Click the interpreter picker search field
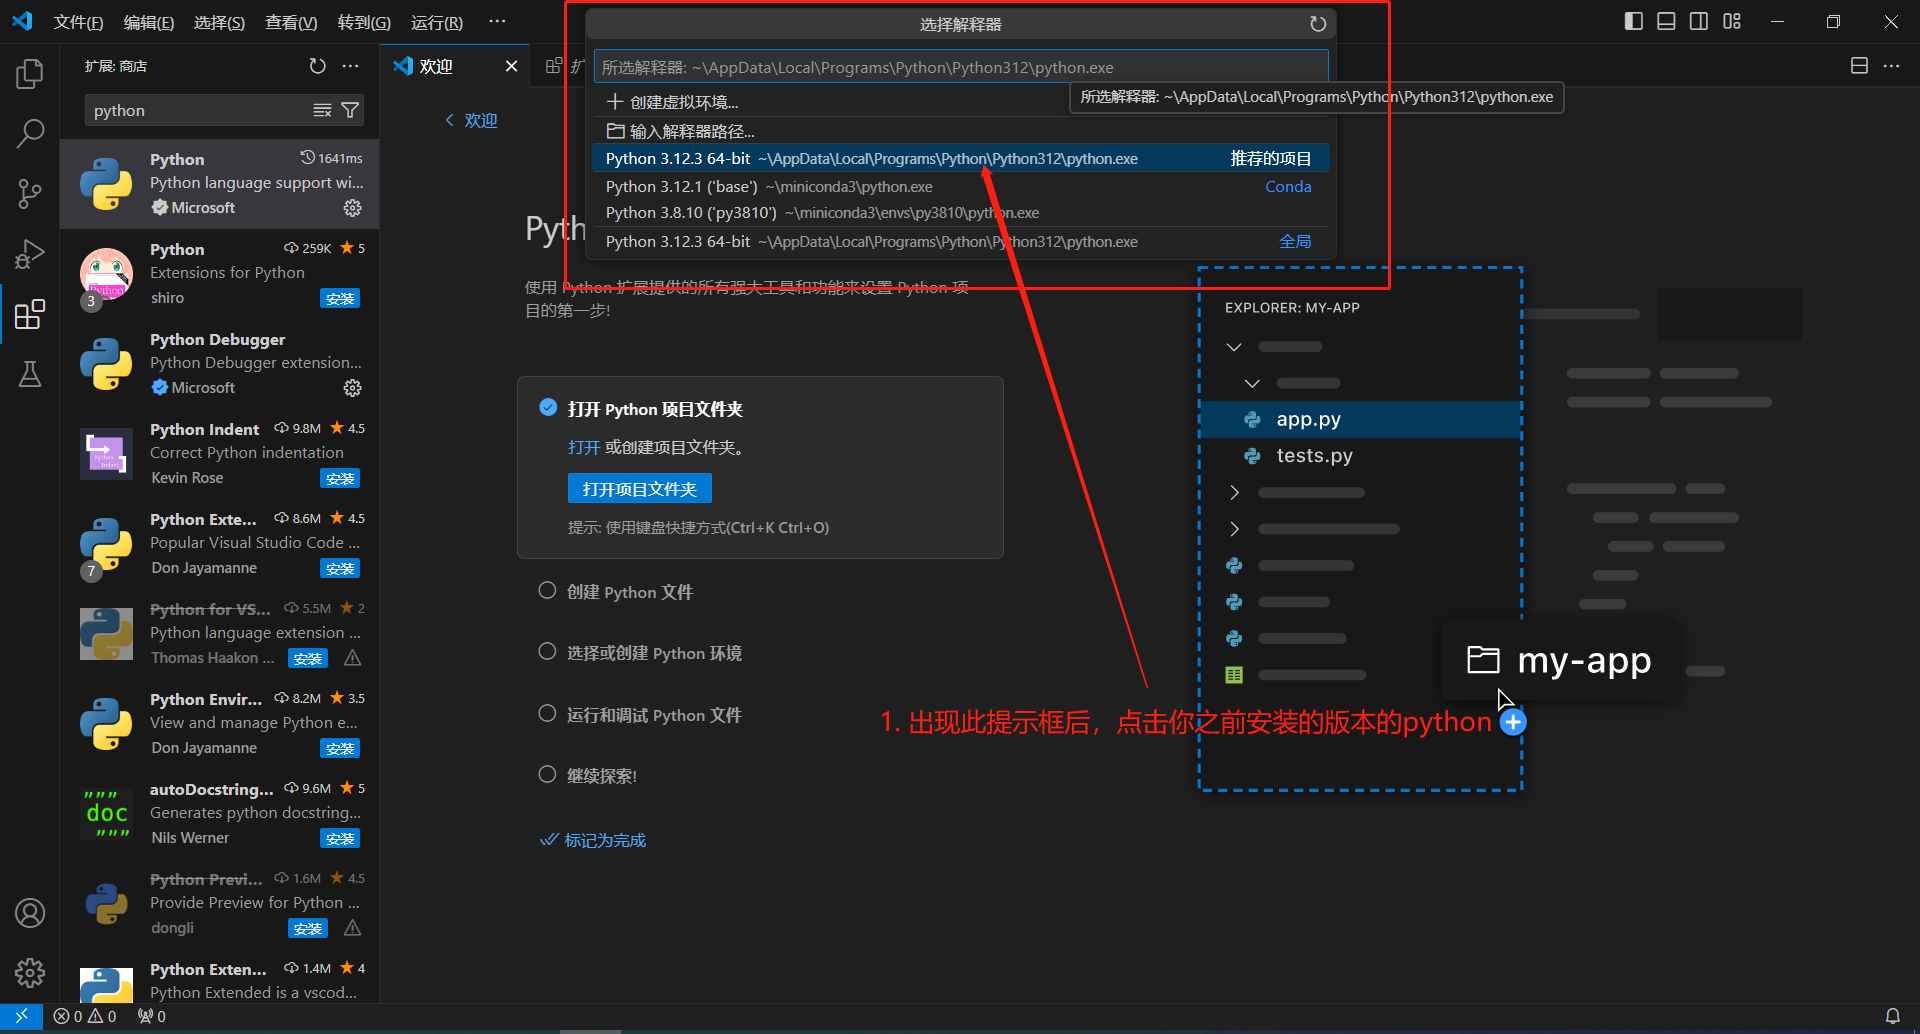1920x1034 pixels. pyautogui.click(x=961, y=67)
